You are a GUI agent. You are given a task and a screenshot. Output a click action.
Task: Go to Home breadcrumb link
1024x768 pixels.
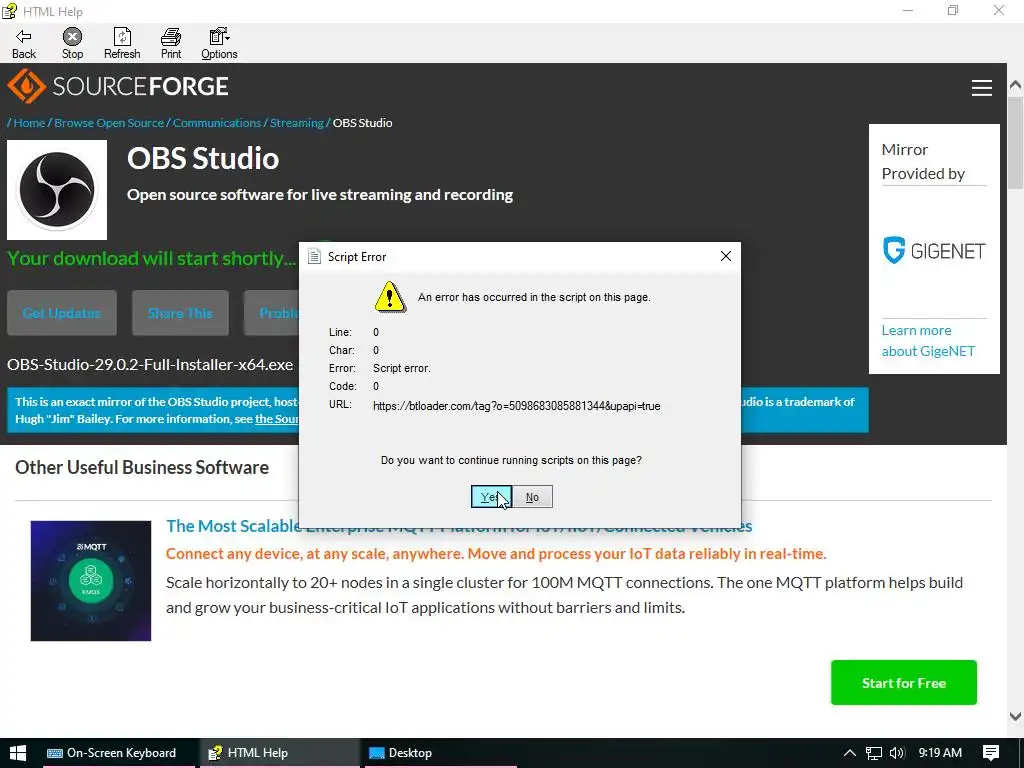[x=29, y=123]
